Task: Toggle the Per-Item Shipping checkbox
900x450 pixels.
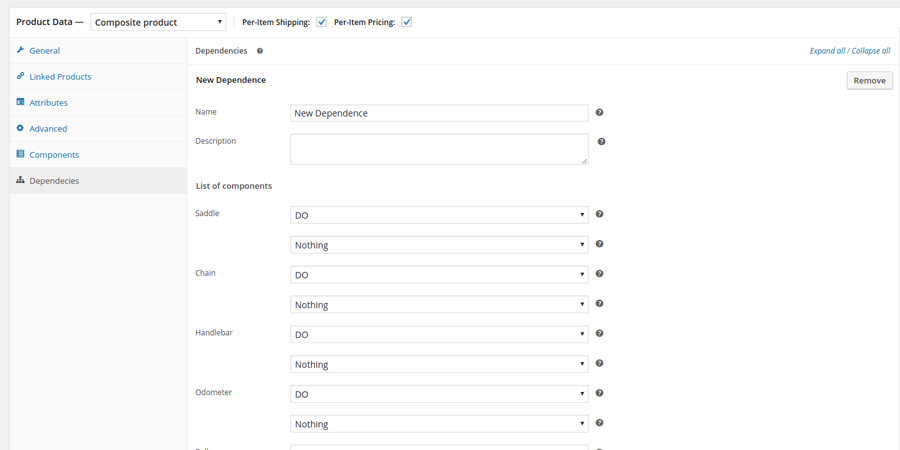Action: click(x=321, y=22)
